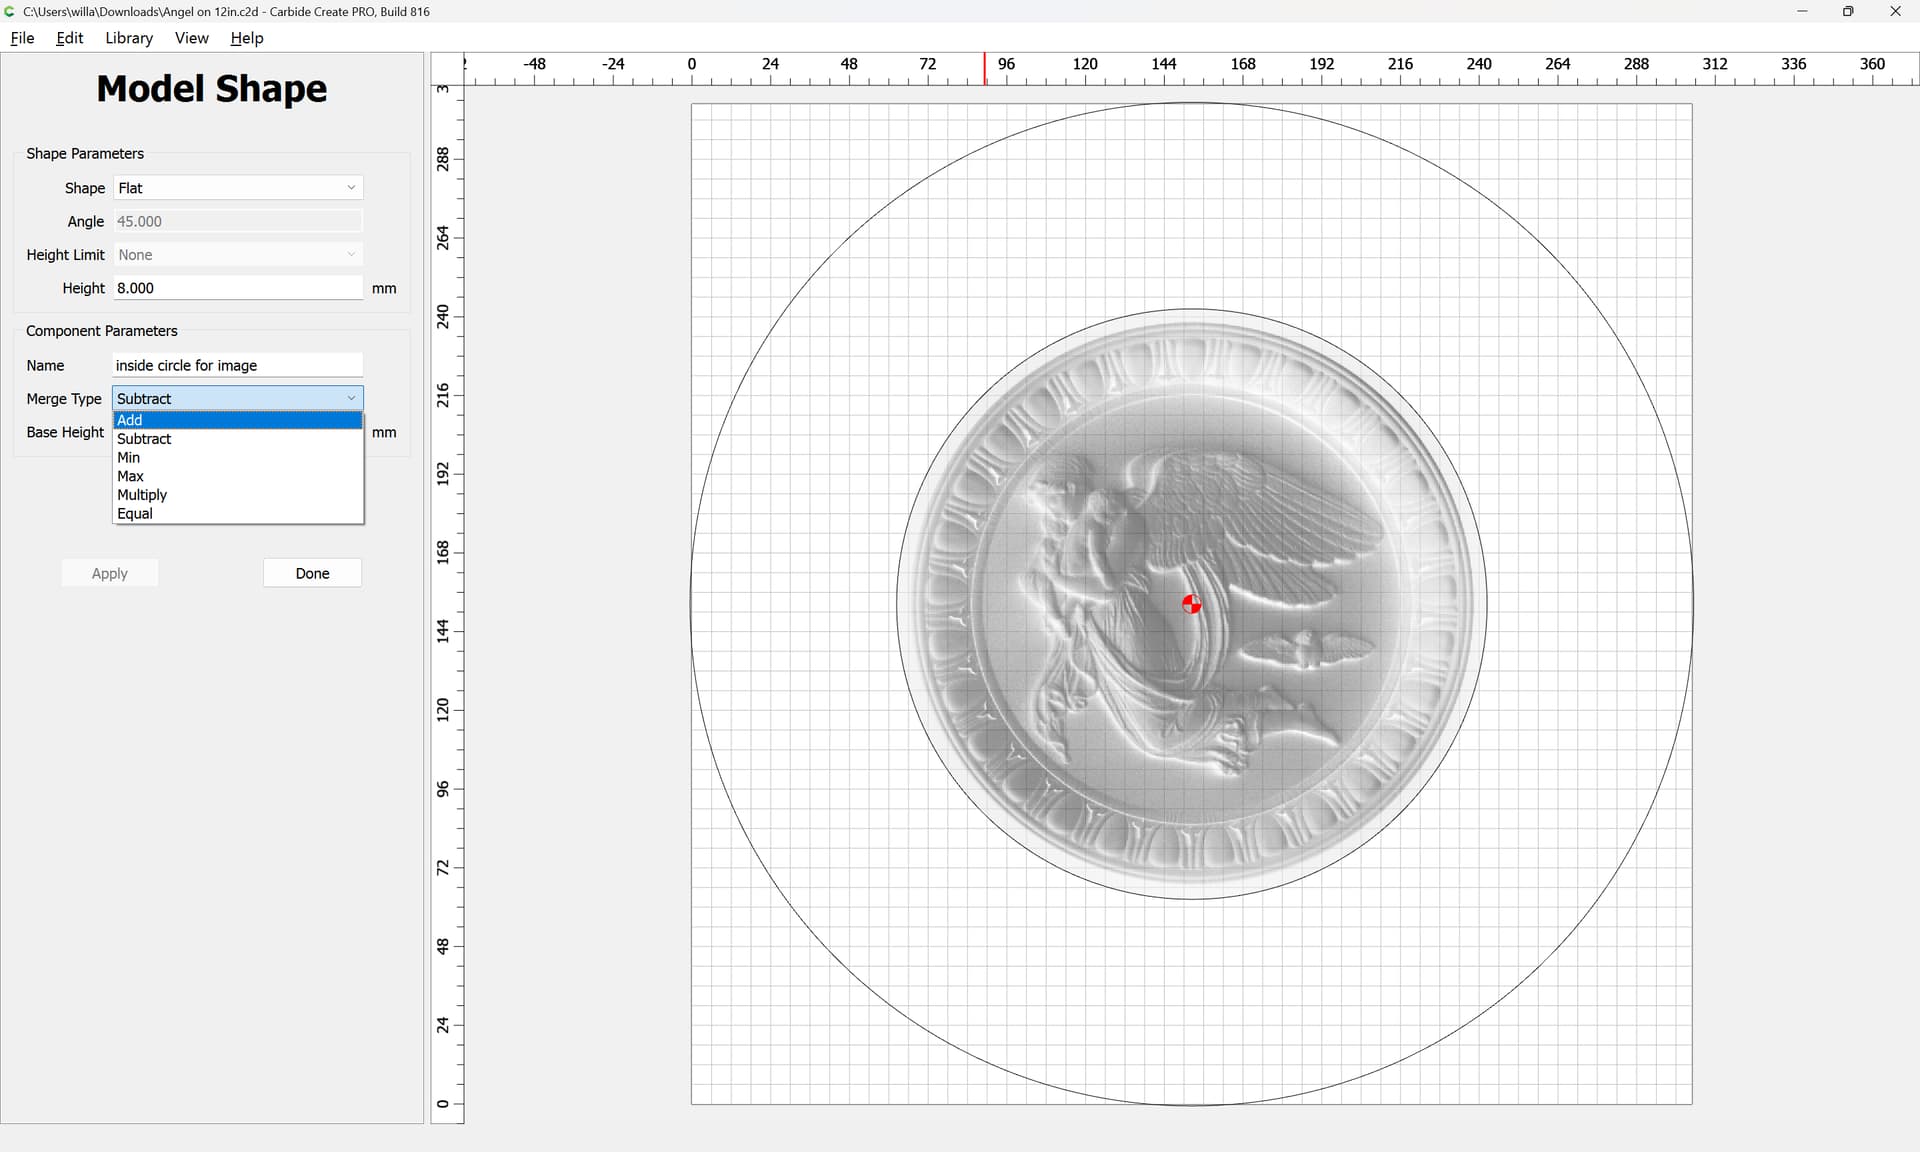Image resolution: width=1920 pixels, height=1152 pixels.
Task: Open the disabled Height Limit dropdown
Action: point(238,255)
